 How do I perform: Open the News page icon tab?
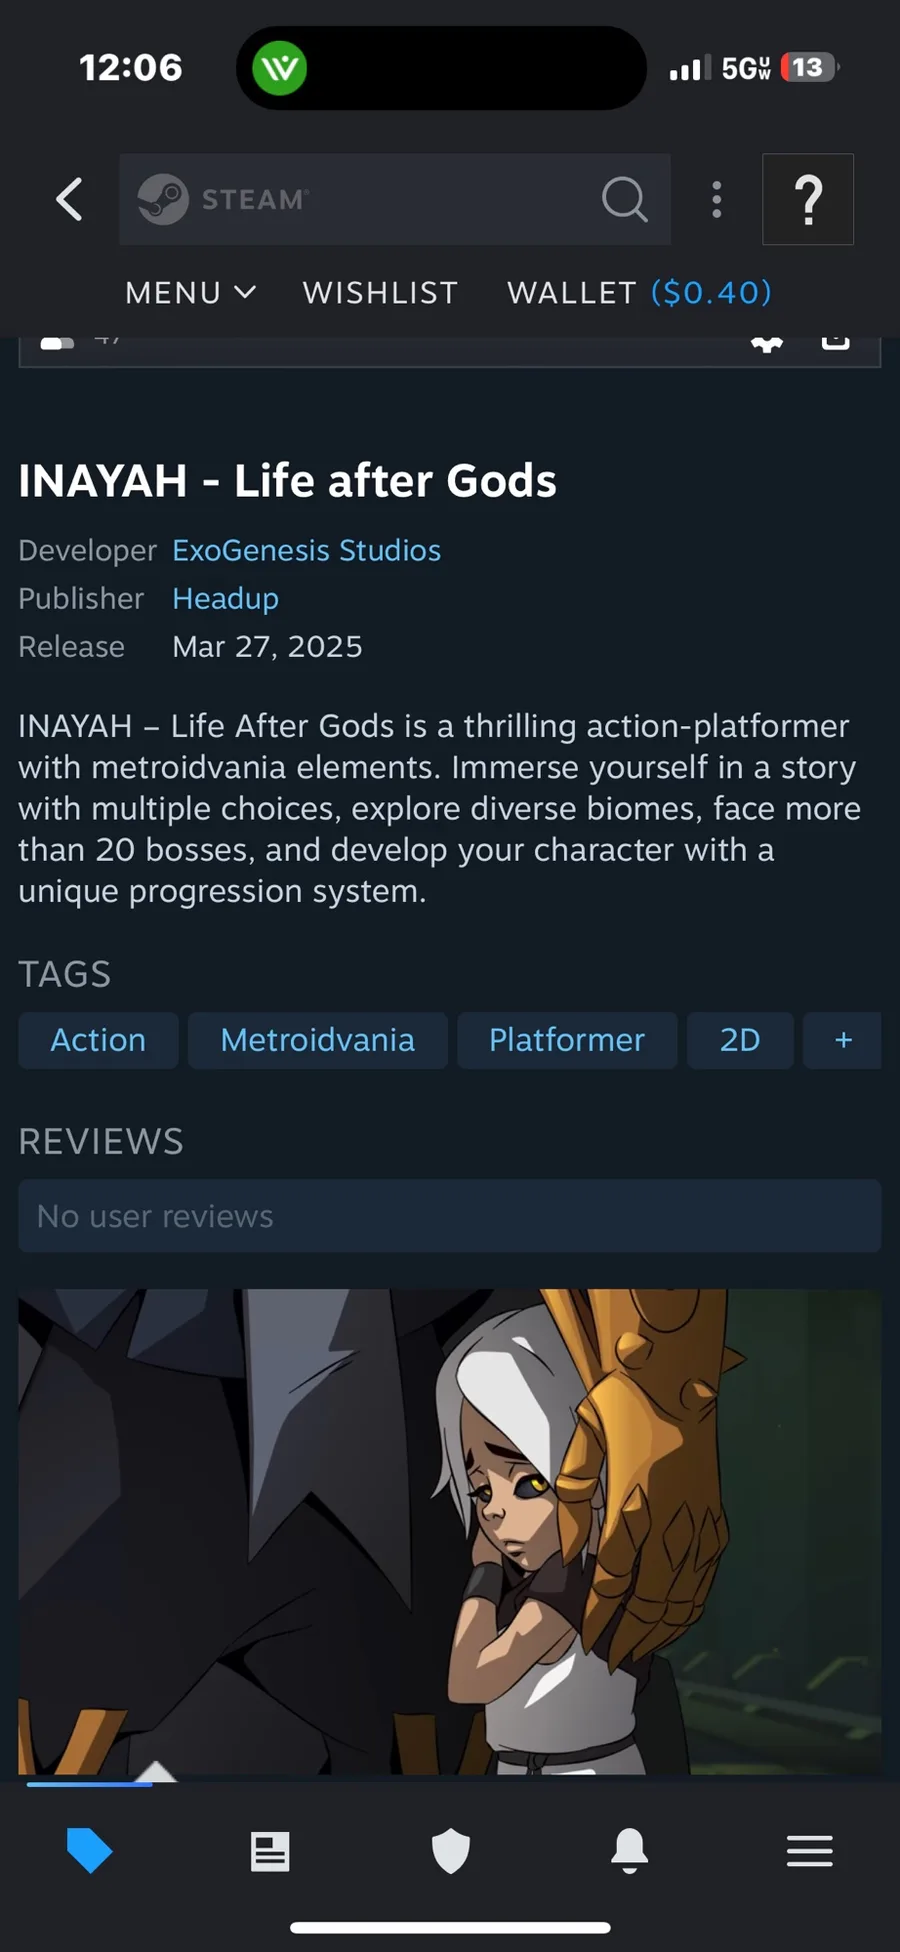pyautogui.click(x=270, y=1851)
